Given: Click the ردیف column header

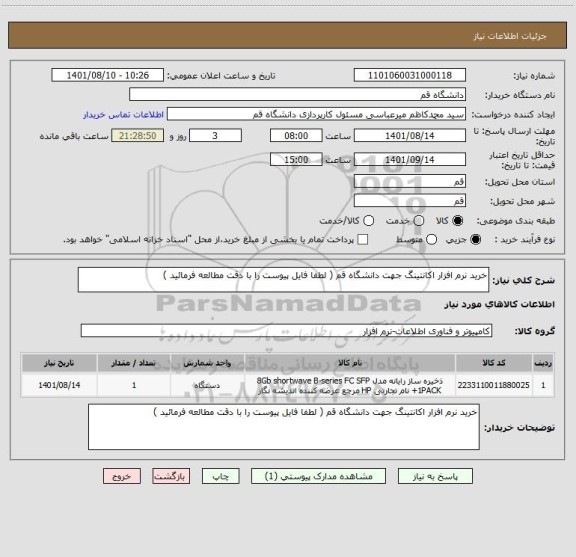Looking at the screenshot, I should [543, 363].
